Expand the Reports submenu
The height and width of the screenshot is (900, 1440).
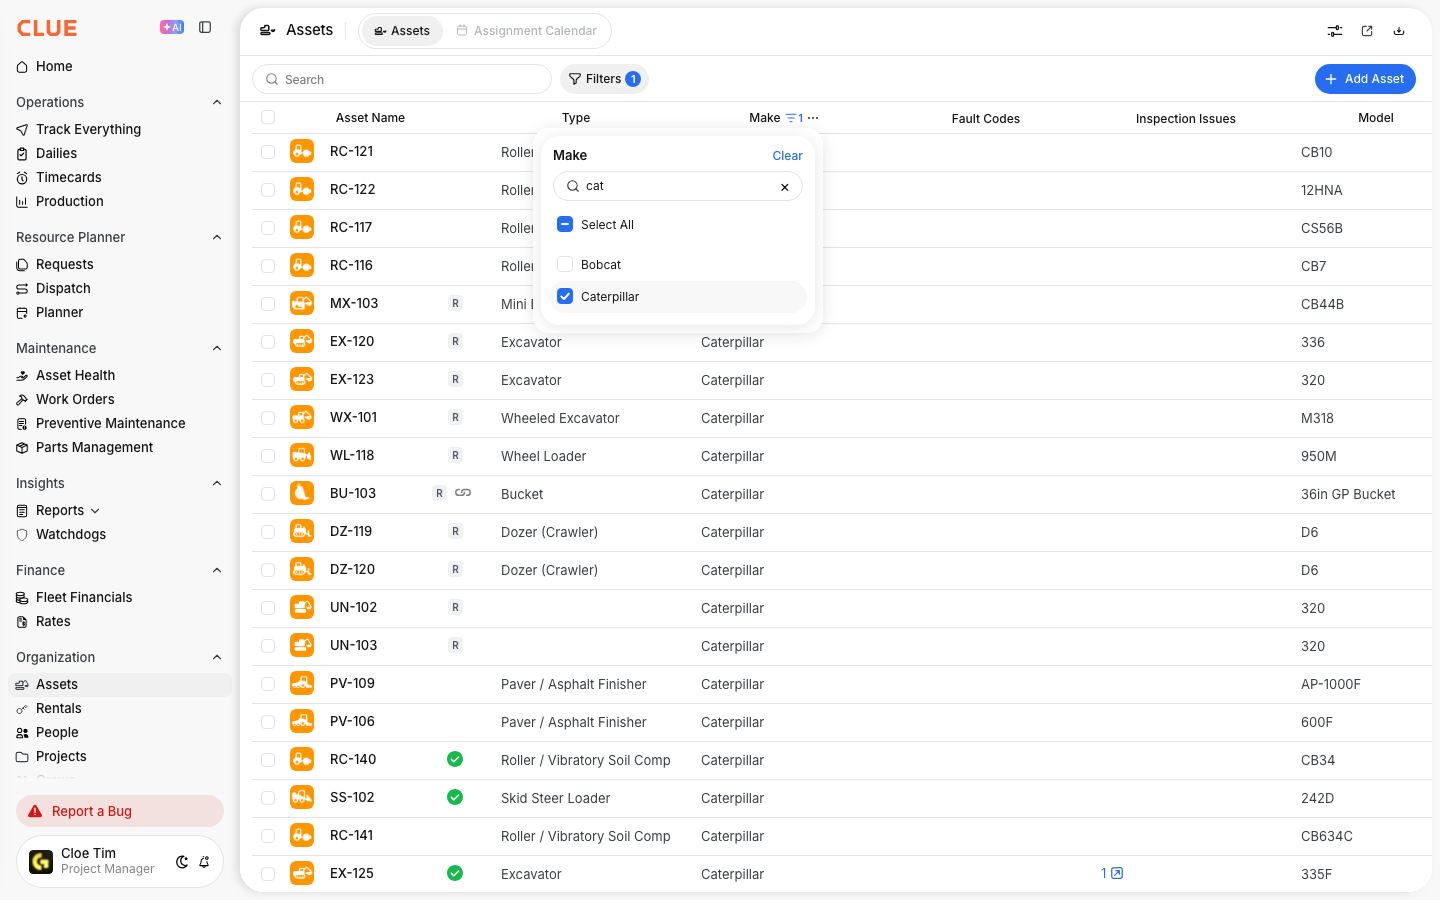95,511
